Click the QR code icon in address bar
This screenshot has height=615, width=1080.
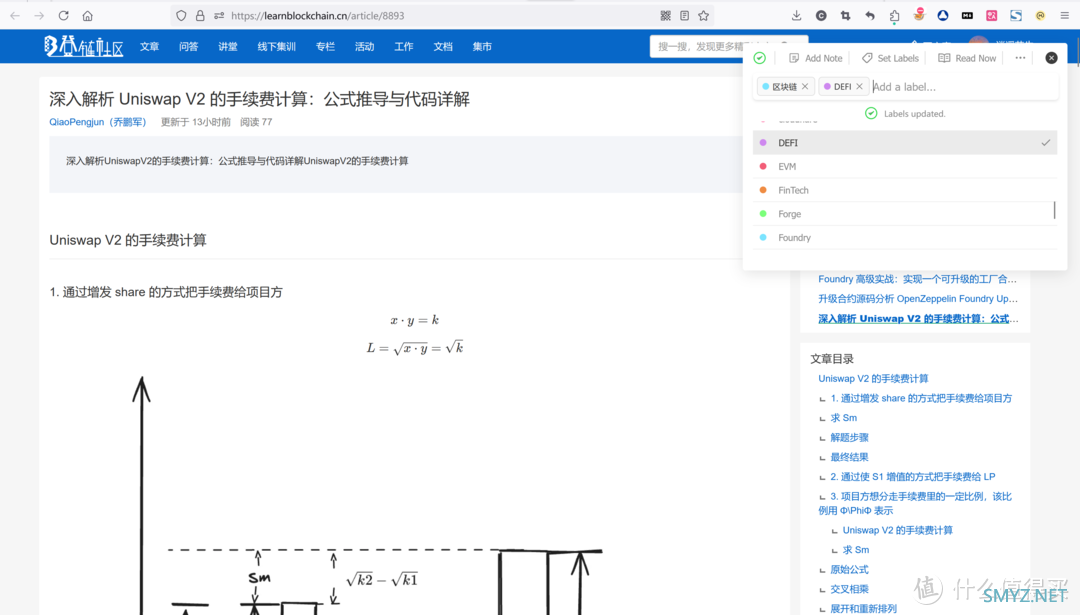pos(665,15)
